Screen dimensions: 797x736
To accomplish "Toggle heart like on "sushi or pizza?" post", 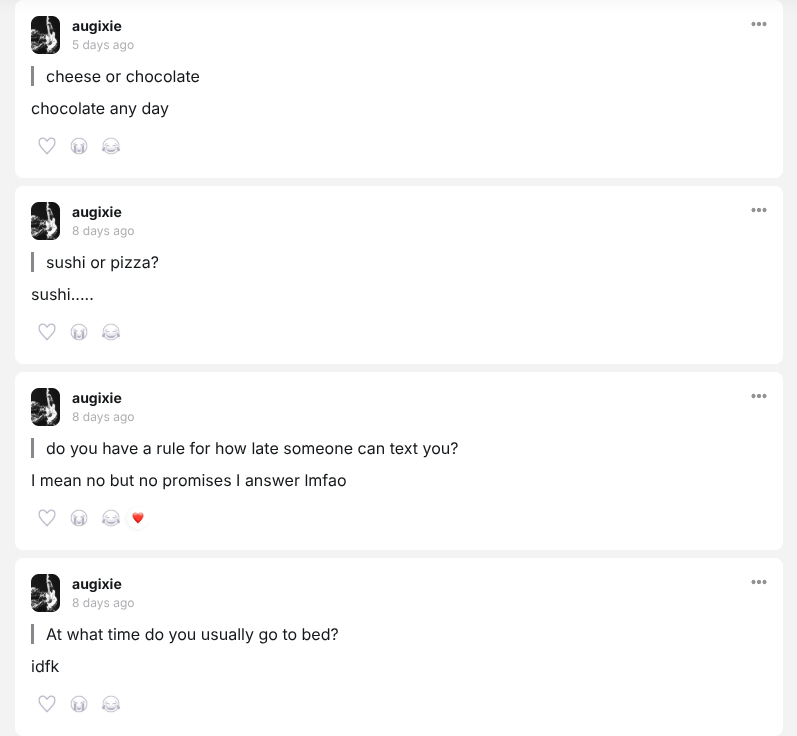I will click(x=47, y=332).
